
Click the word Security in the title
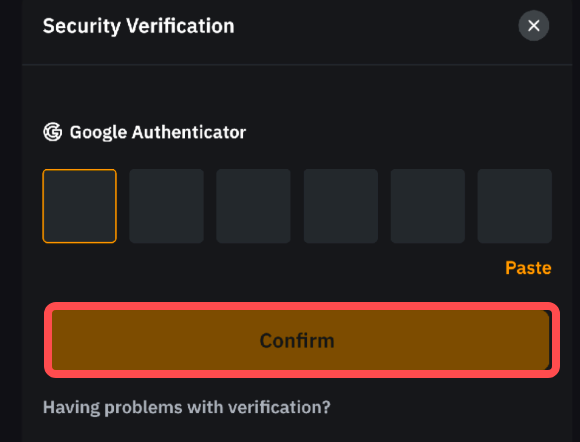82,26
